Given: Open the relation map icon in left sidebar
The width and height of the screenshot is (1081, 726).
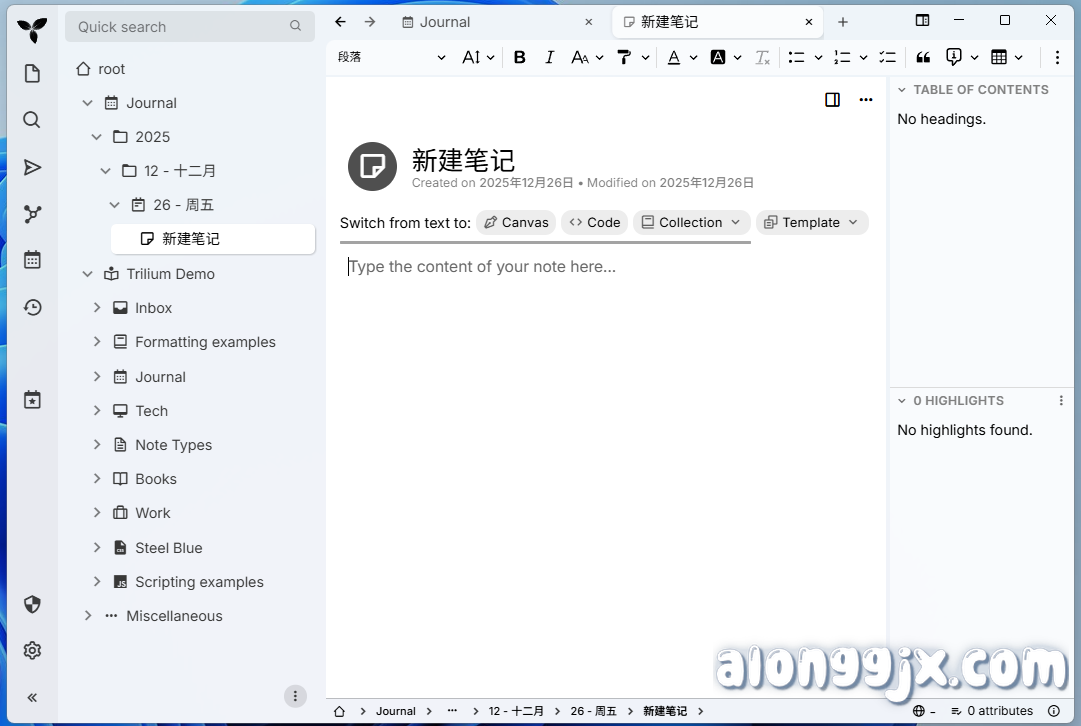Looking at the screenshot, I should (32, 214).
